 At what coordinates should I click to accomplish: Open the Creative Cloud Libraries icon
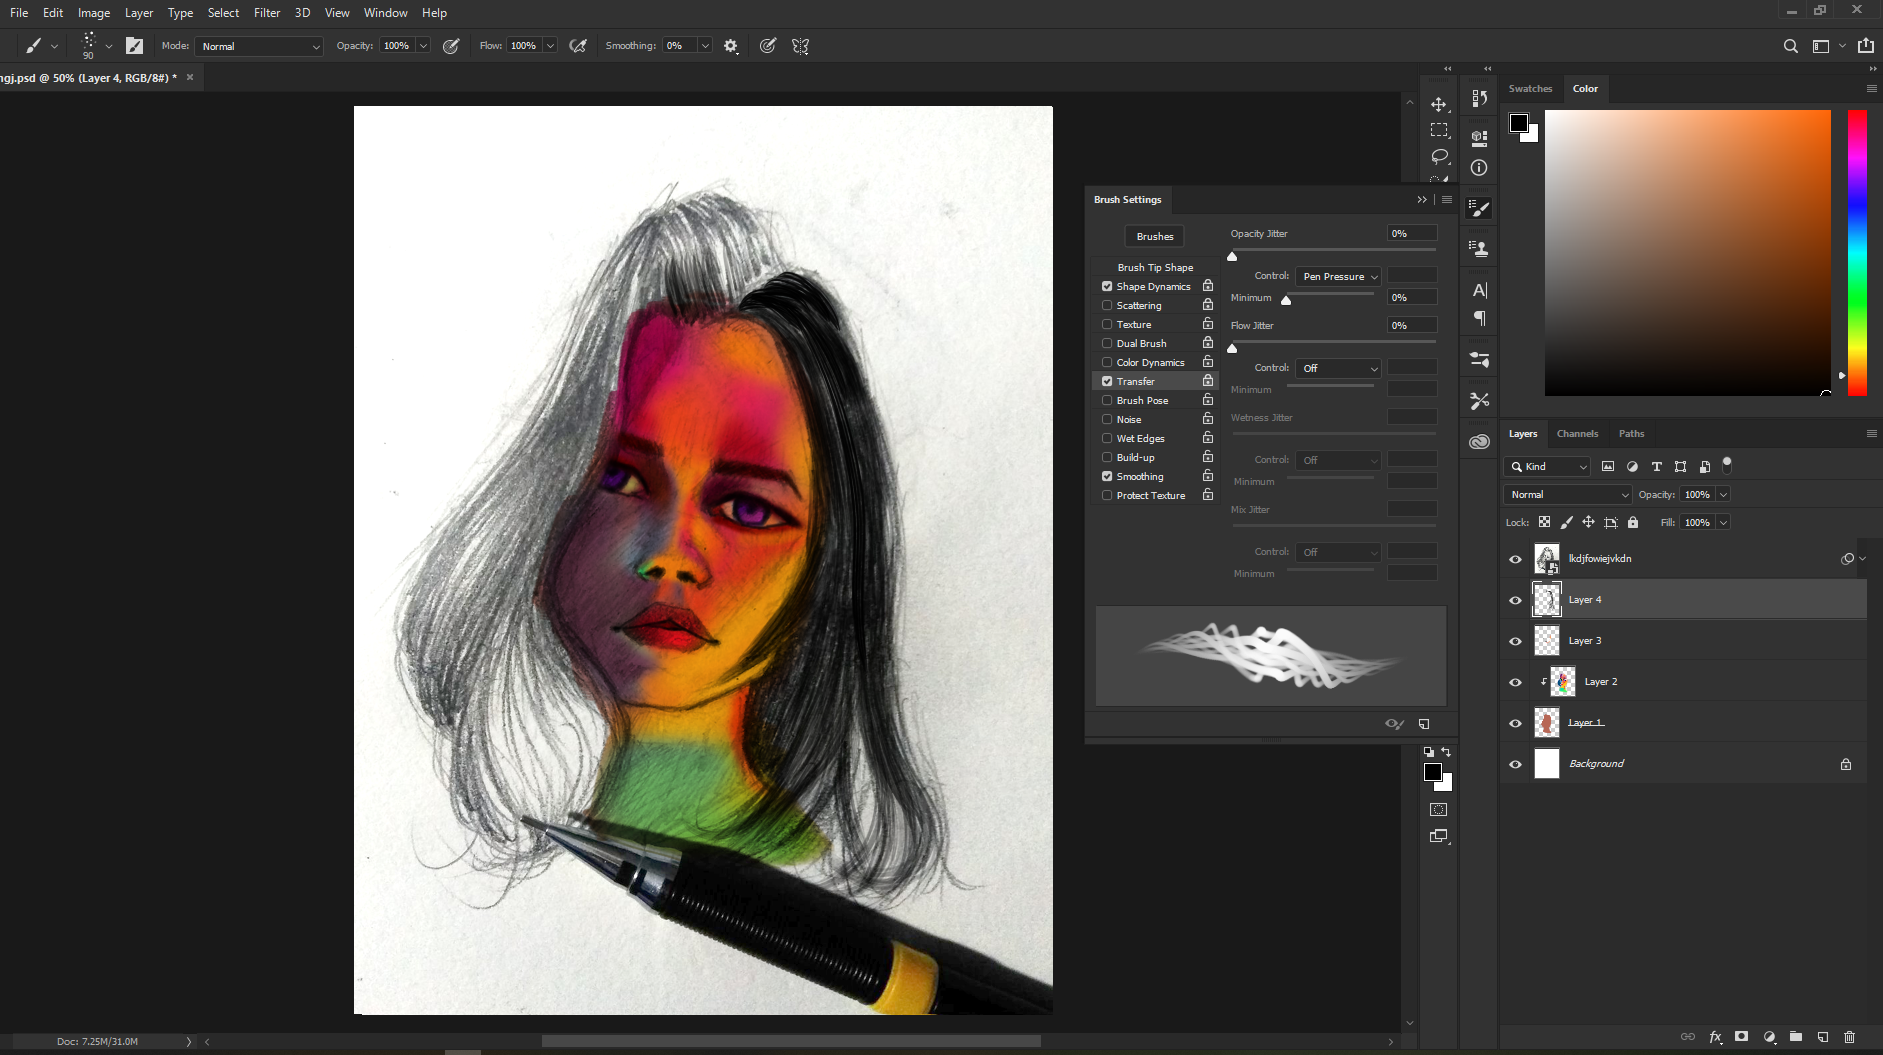pos(1479,441)
